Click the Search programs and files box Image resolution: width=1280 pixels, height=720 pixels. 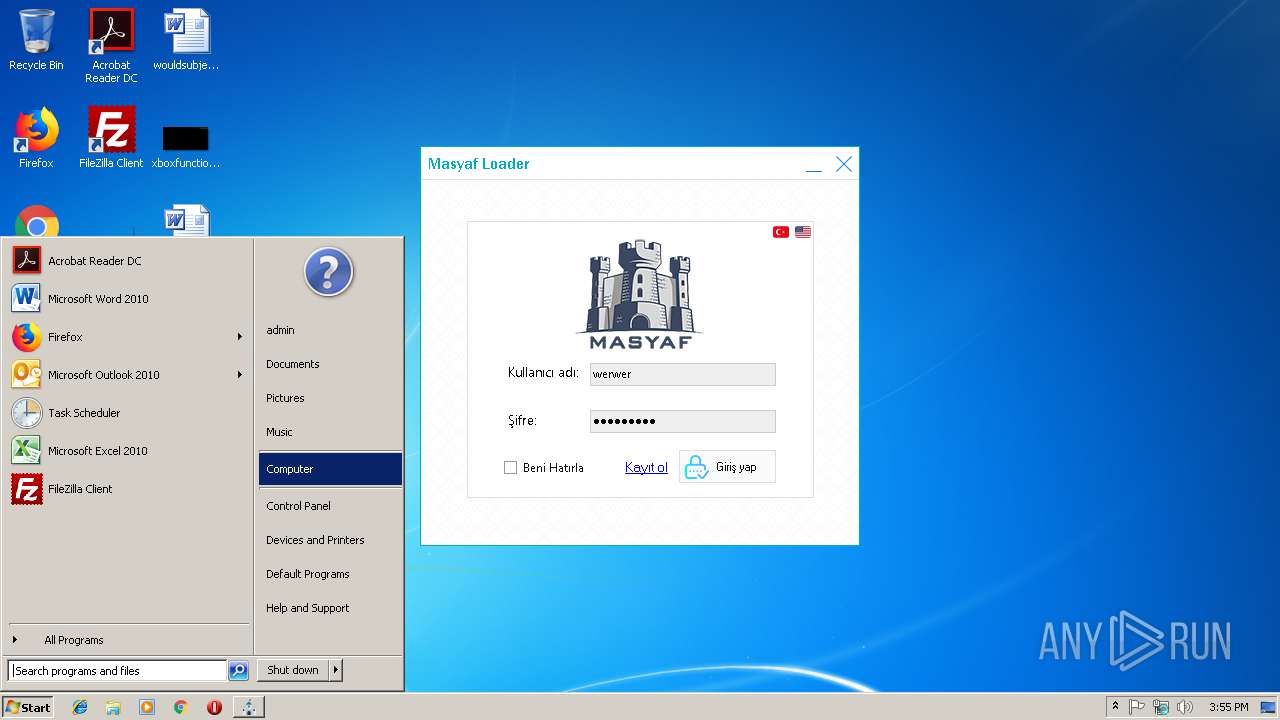(117, 671)
